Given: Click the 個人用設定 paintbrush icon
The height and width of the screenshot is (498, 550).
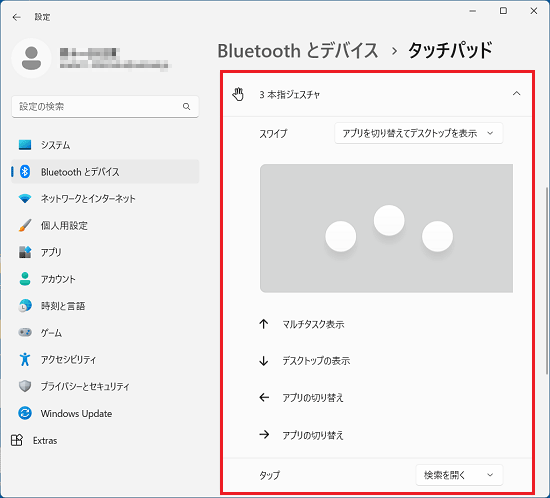Looking at the screenshot, I should point(25,225).
